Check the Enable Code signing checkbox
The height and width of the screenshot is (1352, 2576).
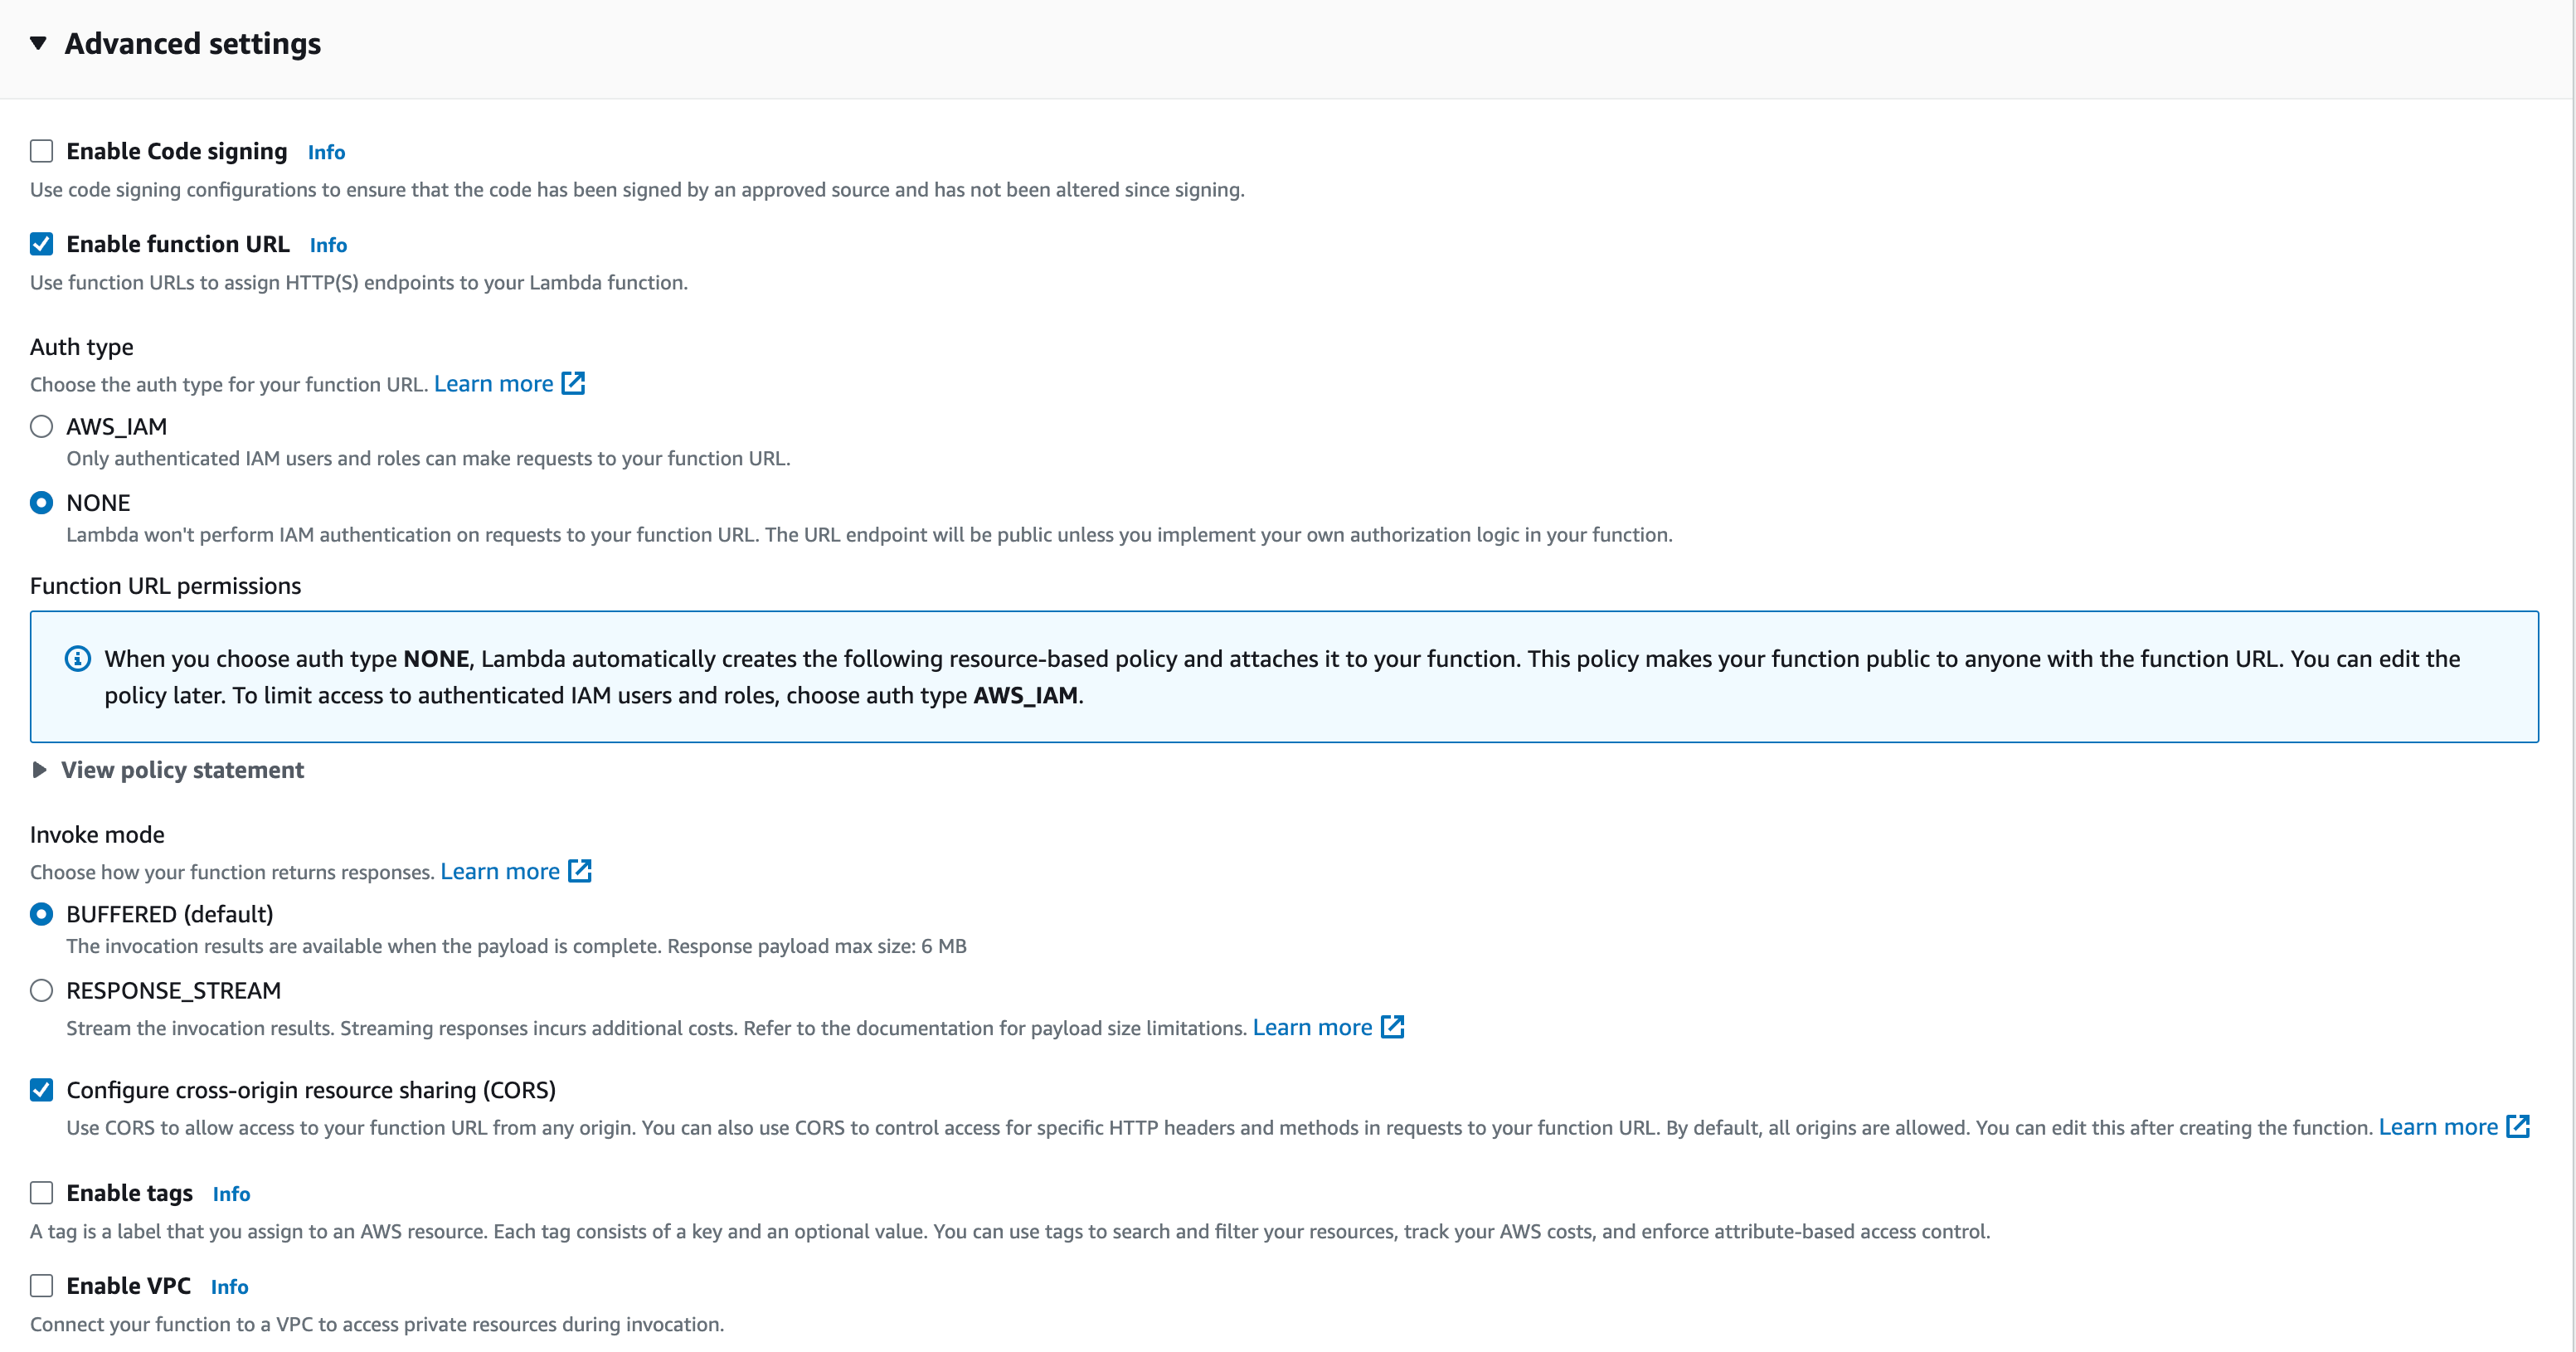pos(41,151)
